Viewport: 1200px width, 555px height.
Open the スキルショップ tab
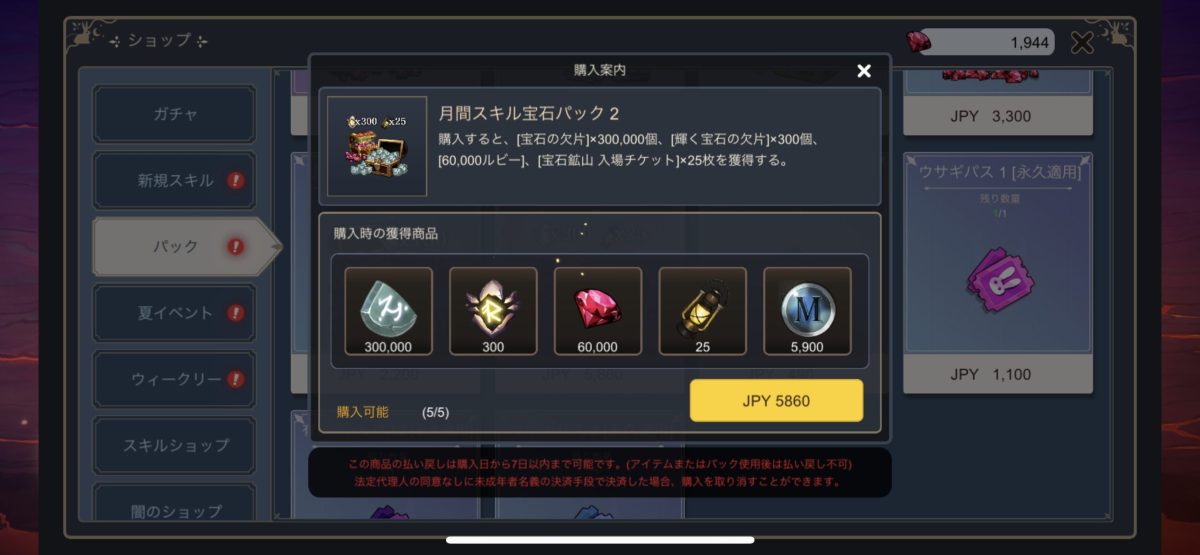tap(174, 445)
